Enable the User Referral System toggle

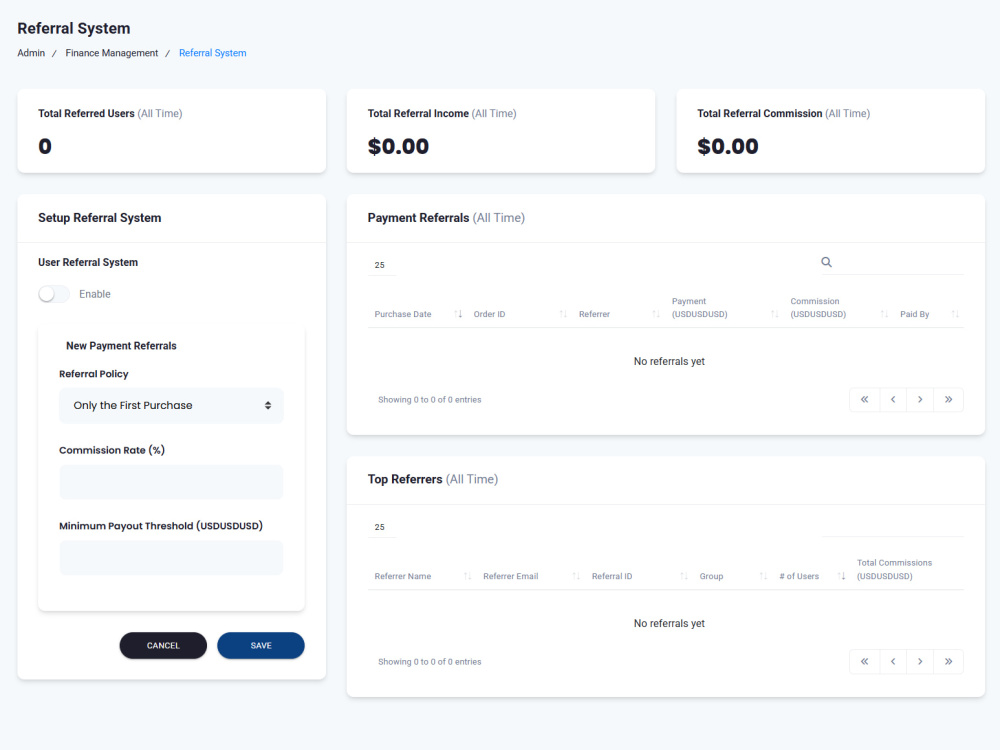click(x=54, y=294)
